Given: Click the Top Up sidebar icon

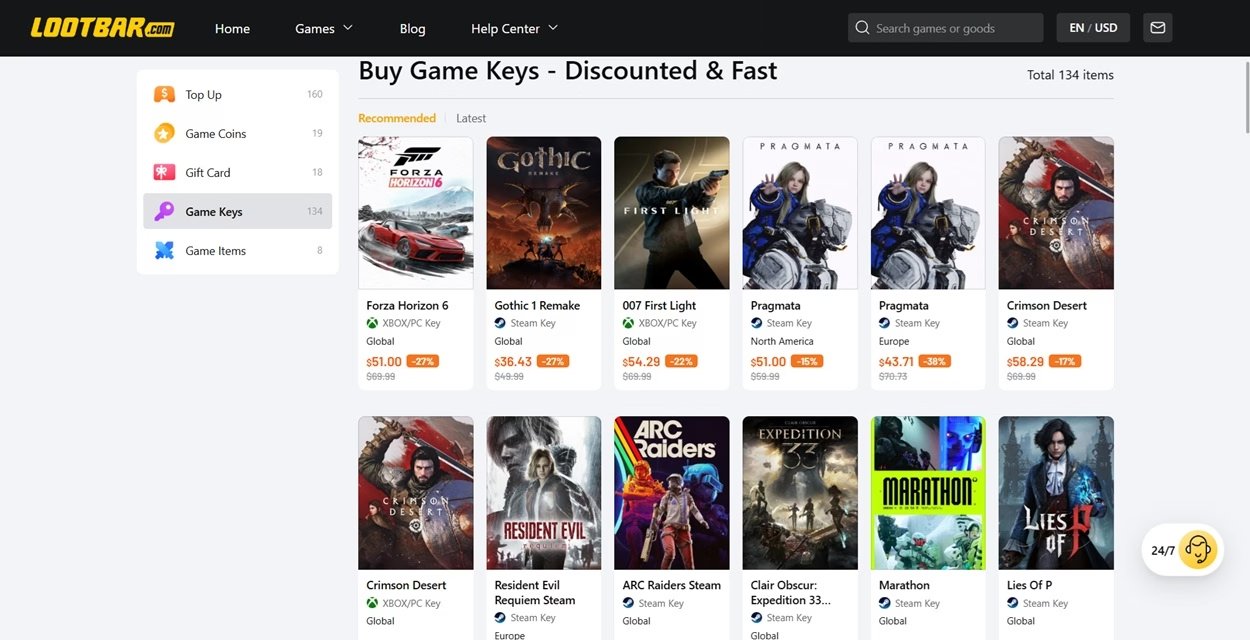Looking at the screenshot, I should click(x=164, y=94).
